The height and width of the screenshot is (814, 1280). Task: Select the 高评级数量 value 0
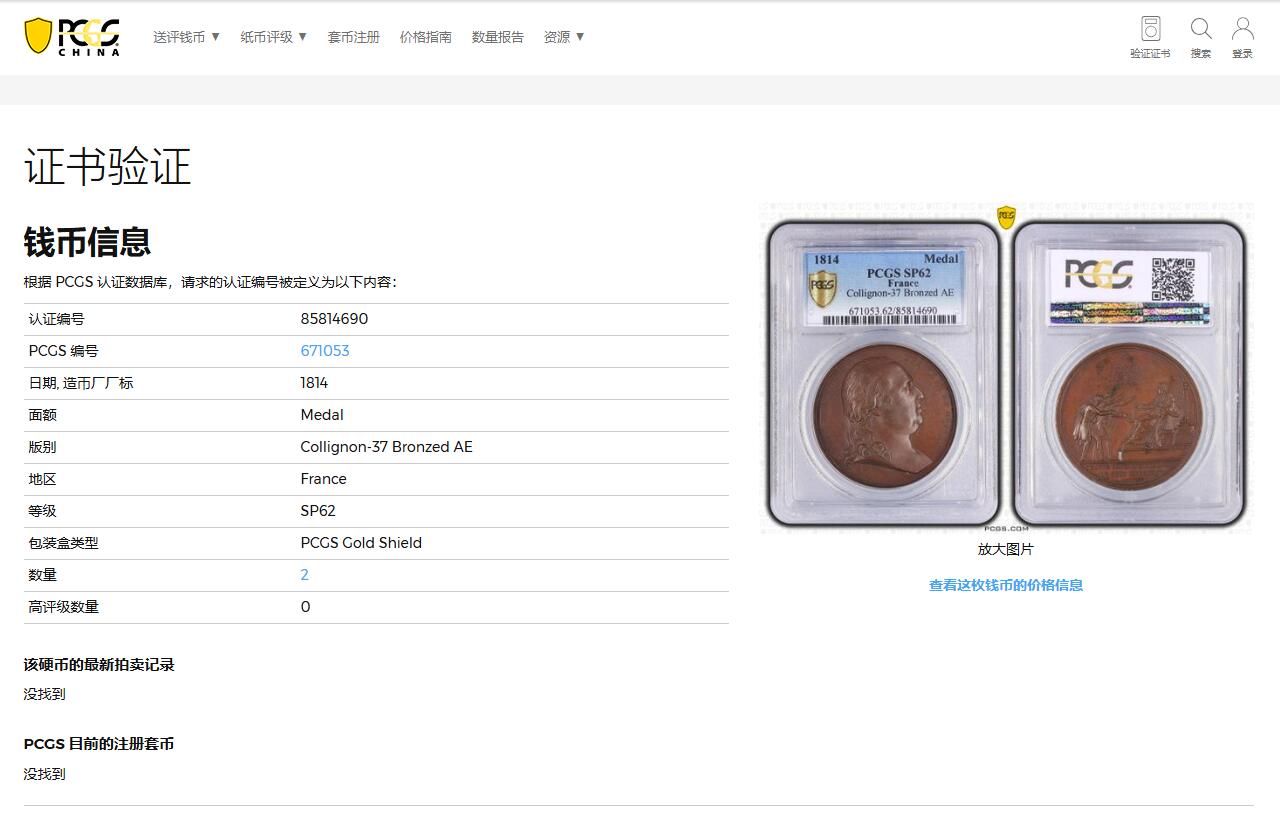[x=305, y=607]
